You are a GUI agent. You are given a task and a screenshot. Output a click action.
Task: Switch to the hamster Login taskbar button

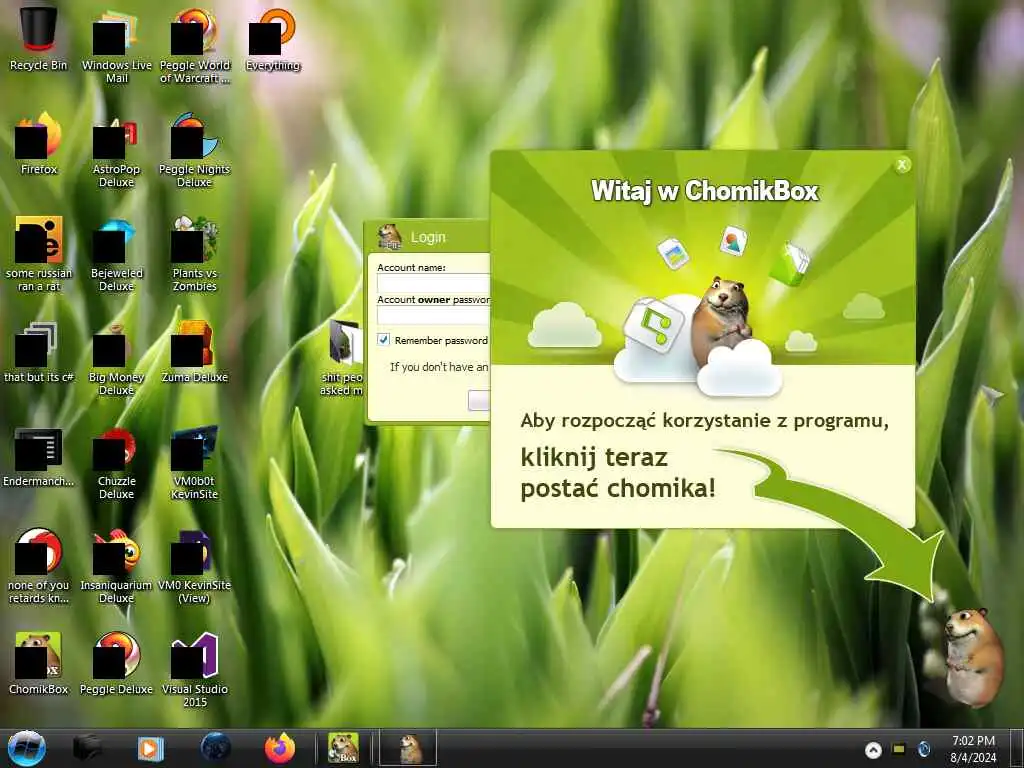coord(408,748)
